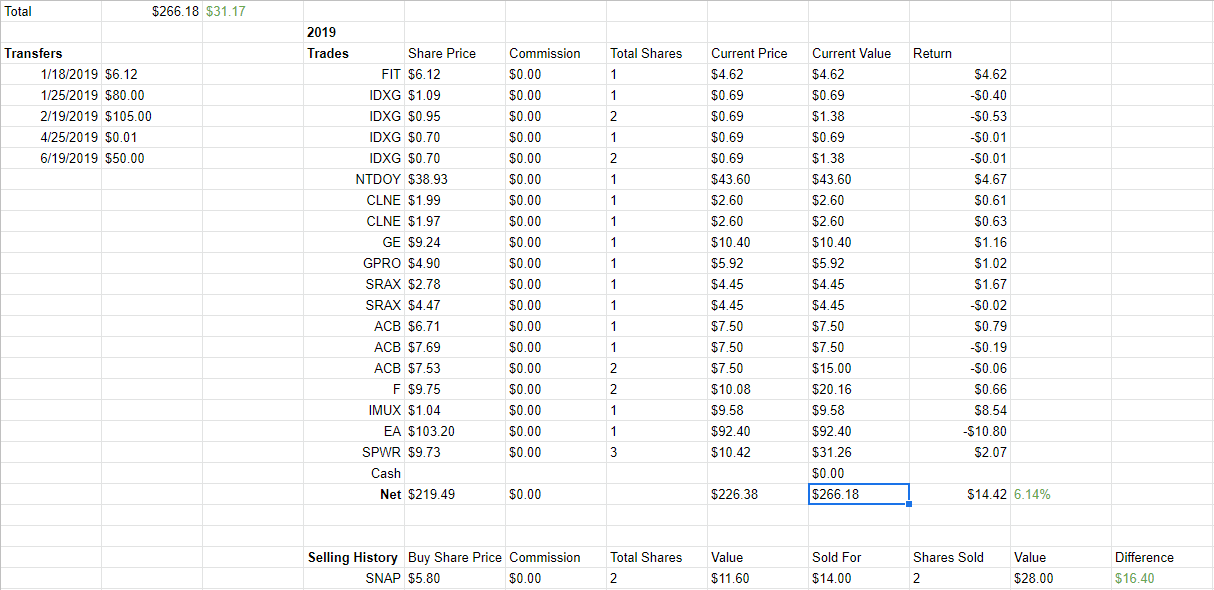The image size is (1214, 590).
Task: Select the GPRO ticker cell
Action: (x=381, y=263)
